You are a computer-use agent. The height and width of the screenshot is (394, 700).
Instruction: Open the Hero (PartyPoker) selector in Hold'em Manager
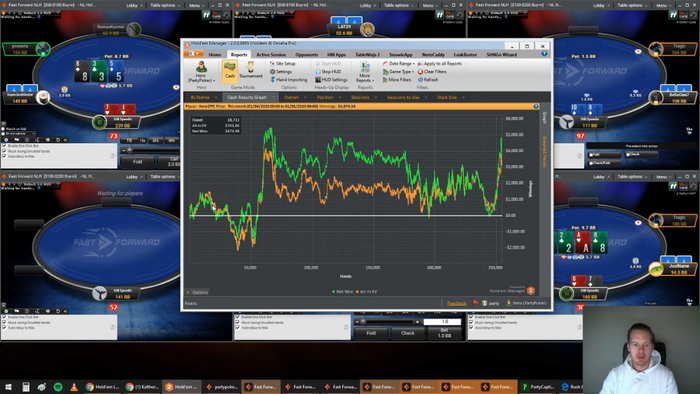(x=201, y=72)
